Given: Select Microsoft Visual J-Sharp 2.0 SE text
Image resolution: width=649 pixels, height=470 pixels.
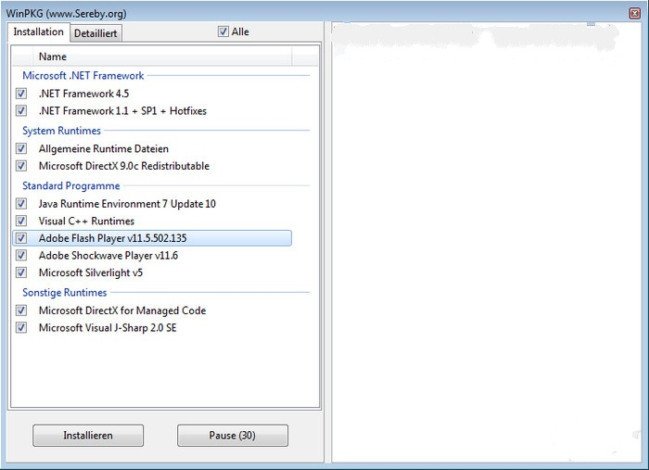Looking at the screenshot, I should pyautogui.click(x=107, y=328).
